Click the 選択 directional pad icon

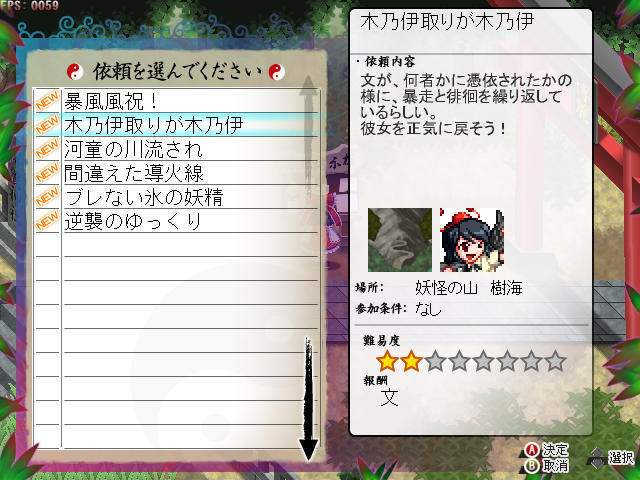pos(611,458)
